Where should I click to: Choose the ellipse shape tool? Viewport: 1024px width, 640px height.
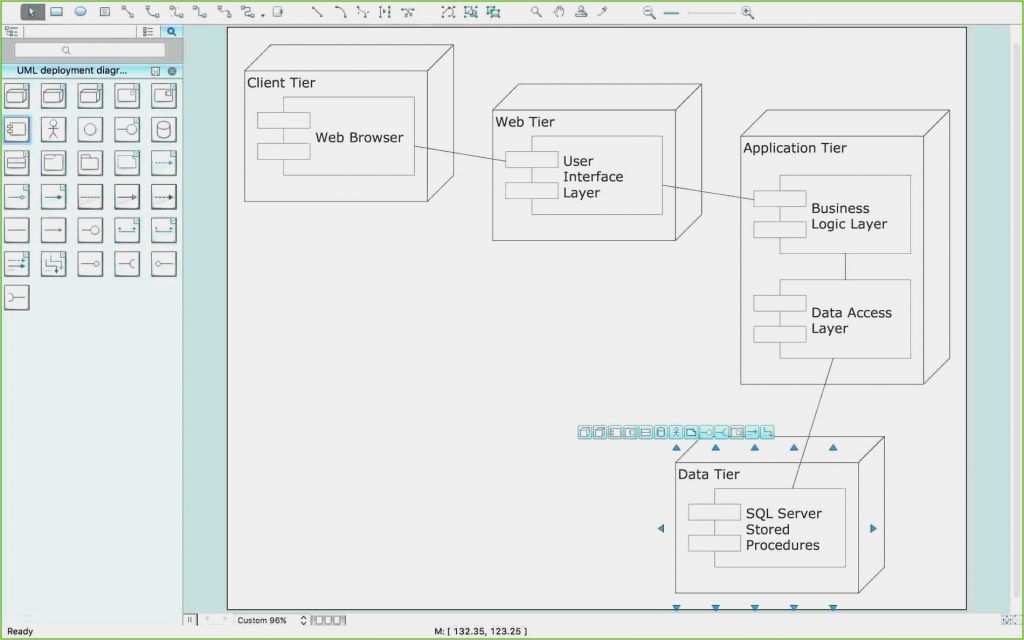(79, 12)
